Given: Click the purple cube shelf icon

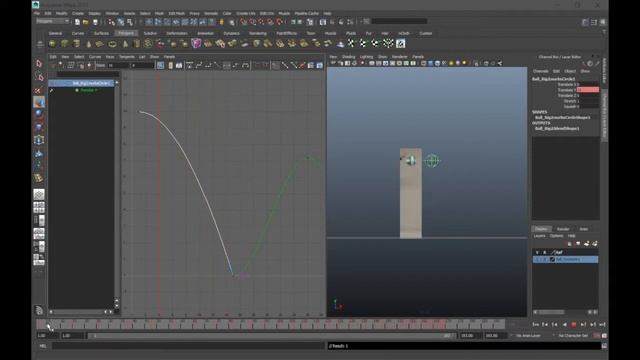Looking at the screenshot, I should click(196, 43).
